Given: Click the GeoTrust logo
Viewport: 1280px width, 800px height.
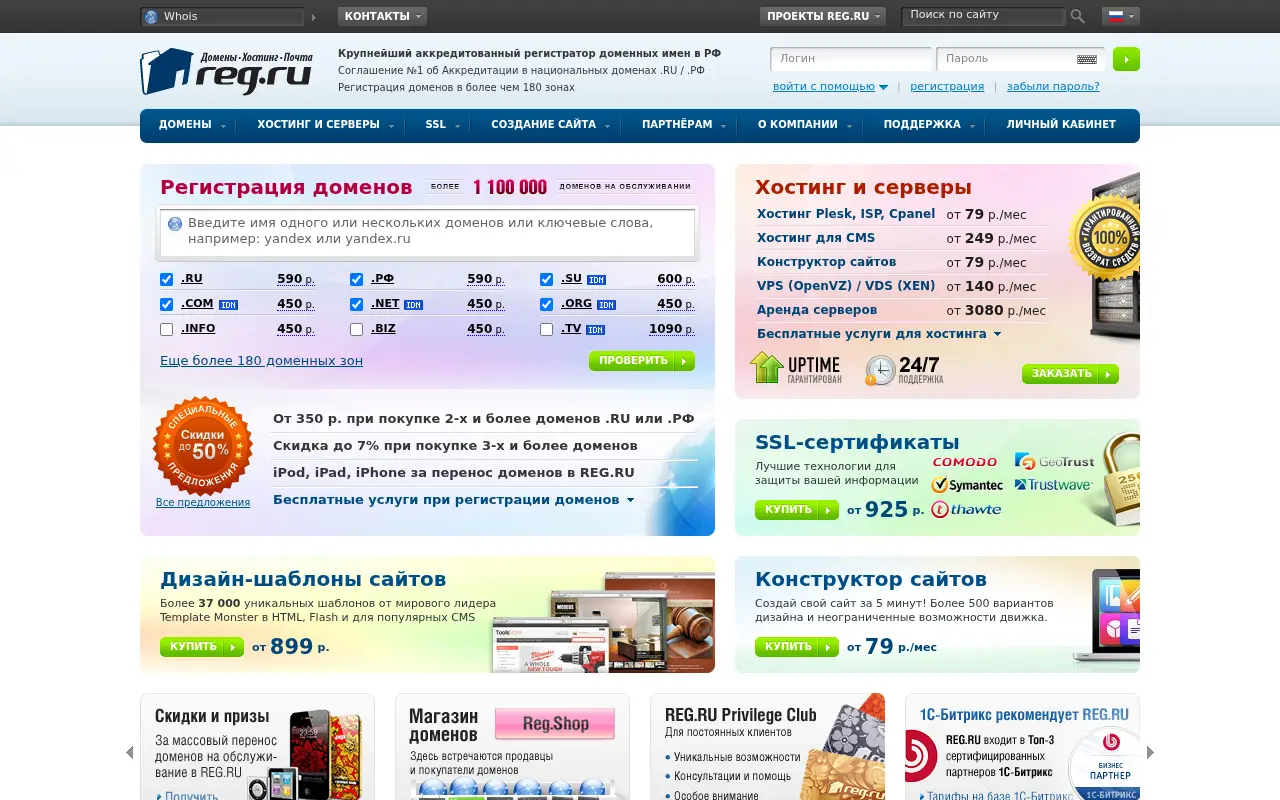Looking at the screenshot, I should 1054,461.
